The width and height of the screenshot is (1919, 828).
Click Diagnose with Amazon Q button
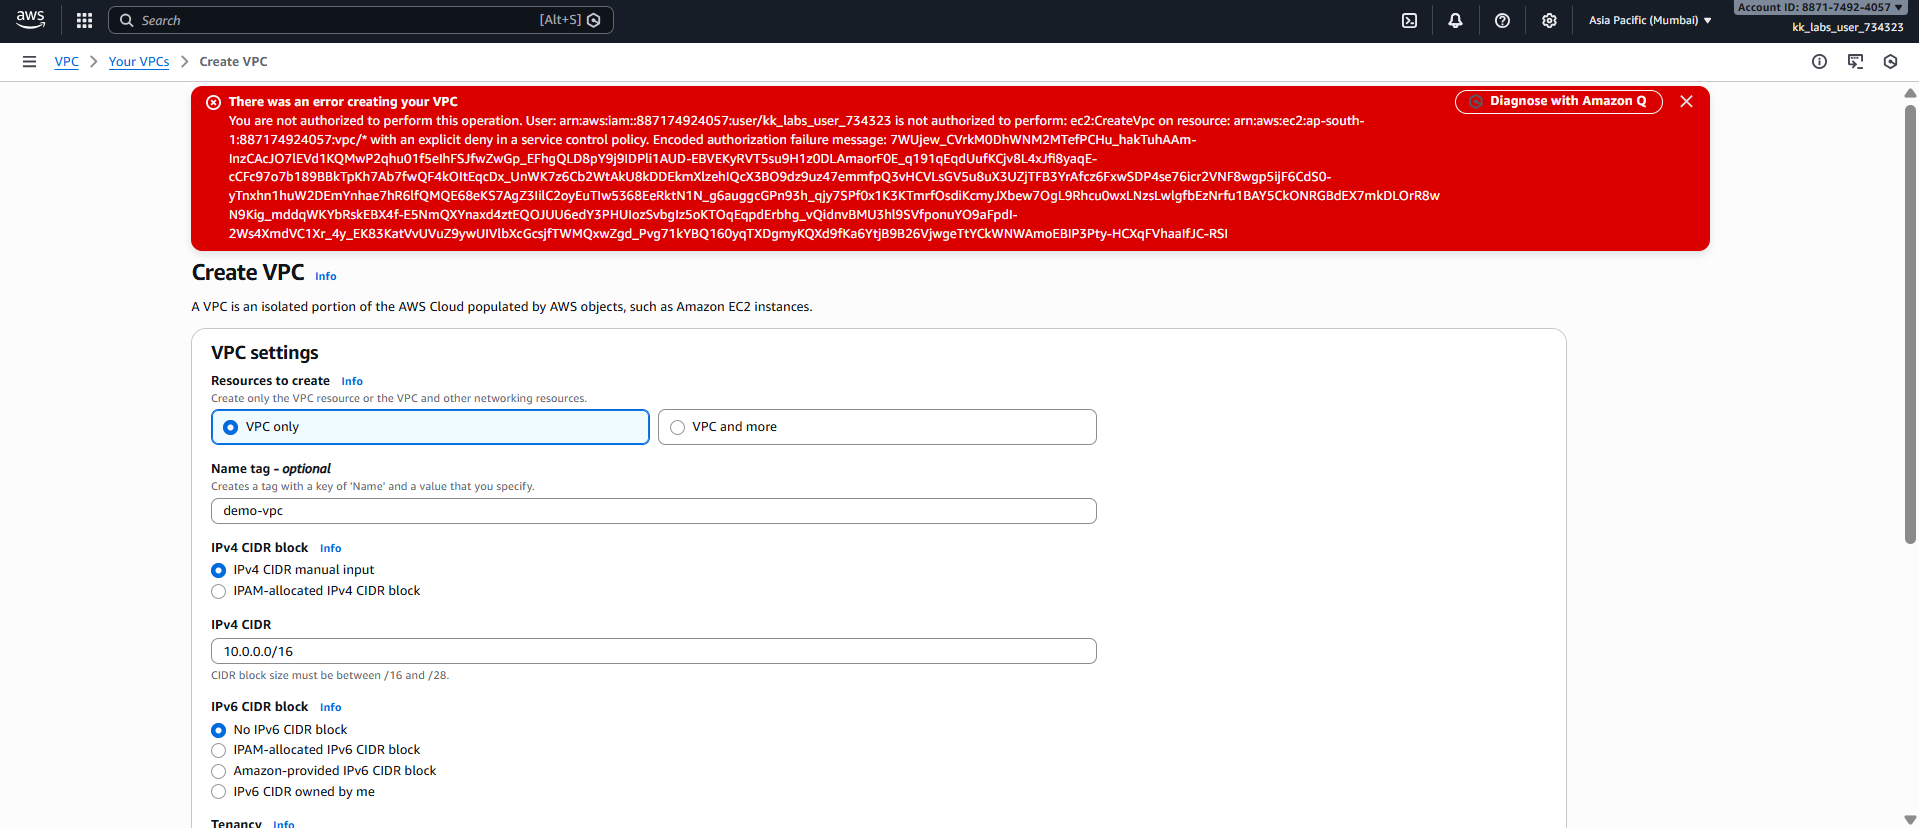tap(1558, 102)
